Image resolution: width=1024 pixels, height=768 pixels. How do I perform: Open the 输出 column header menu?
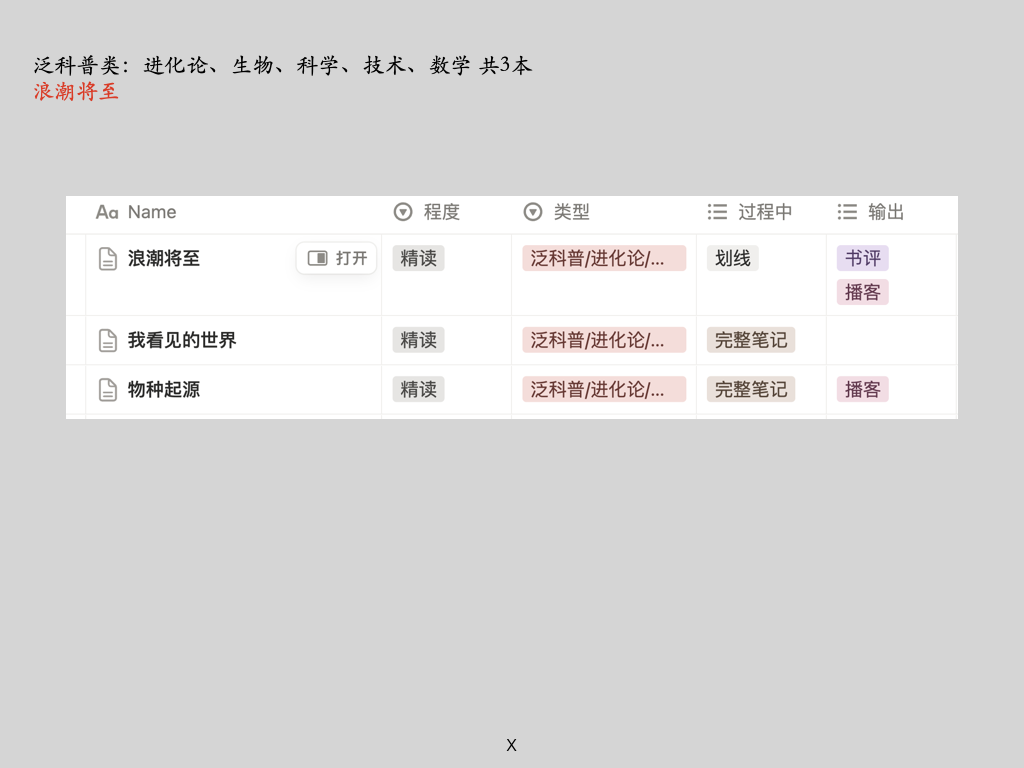tap(886, 212)
